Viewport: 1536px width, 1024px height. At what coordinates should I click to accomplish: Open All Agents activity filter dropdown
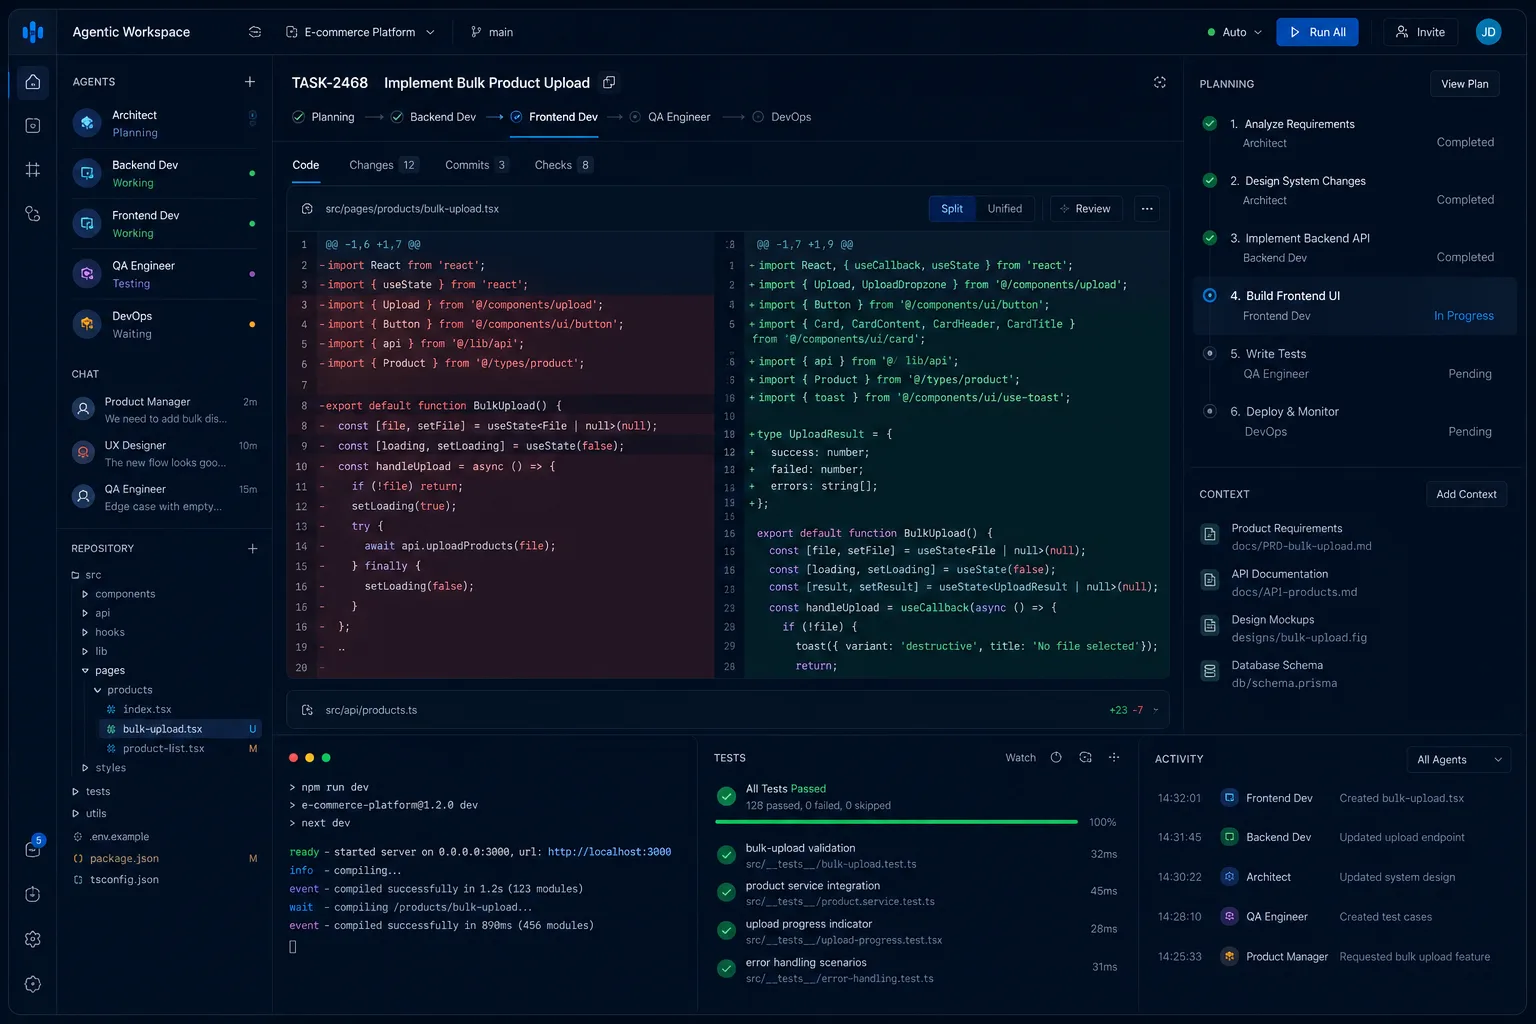[1459, 760]
